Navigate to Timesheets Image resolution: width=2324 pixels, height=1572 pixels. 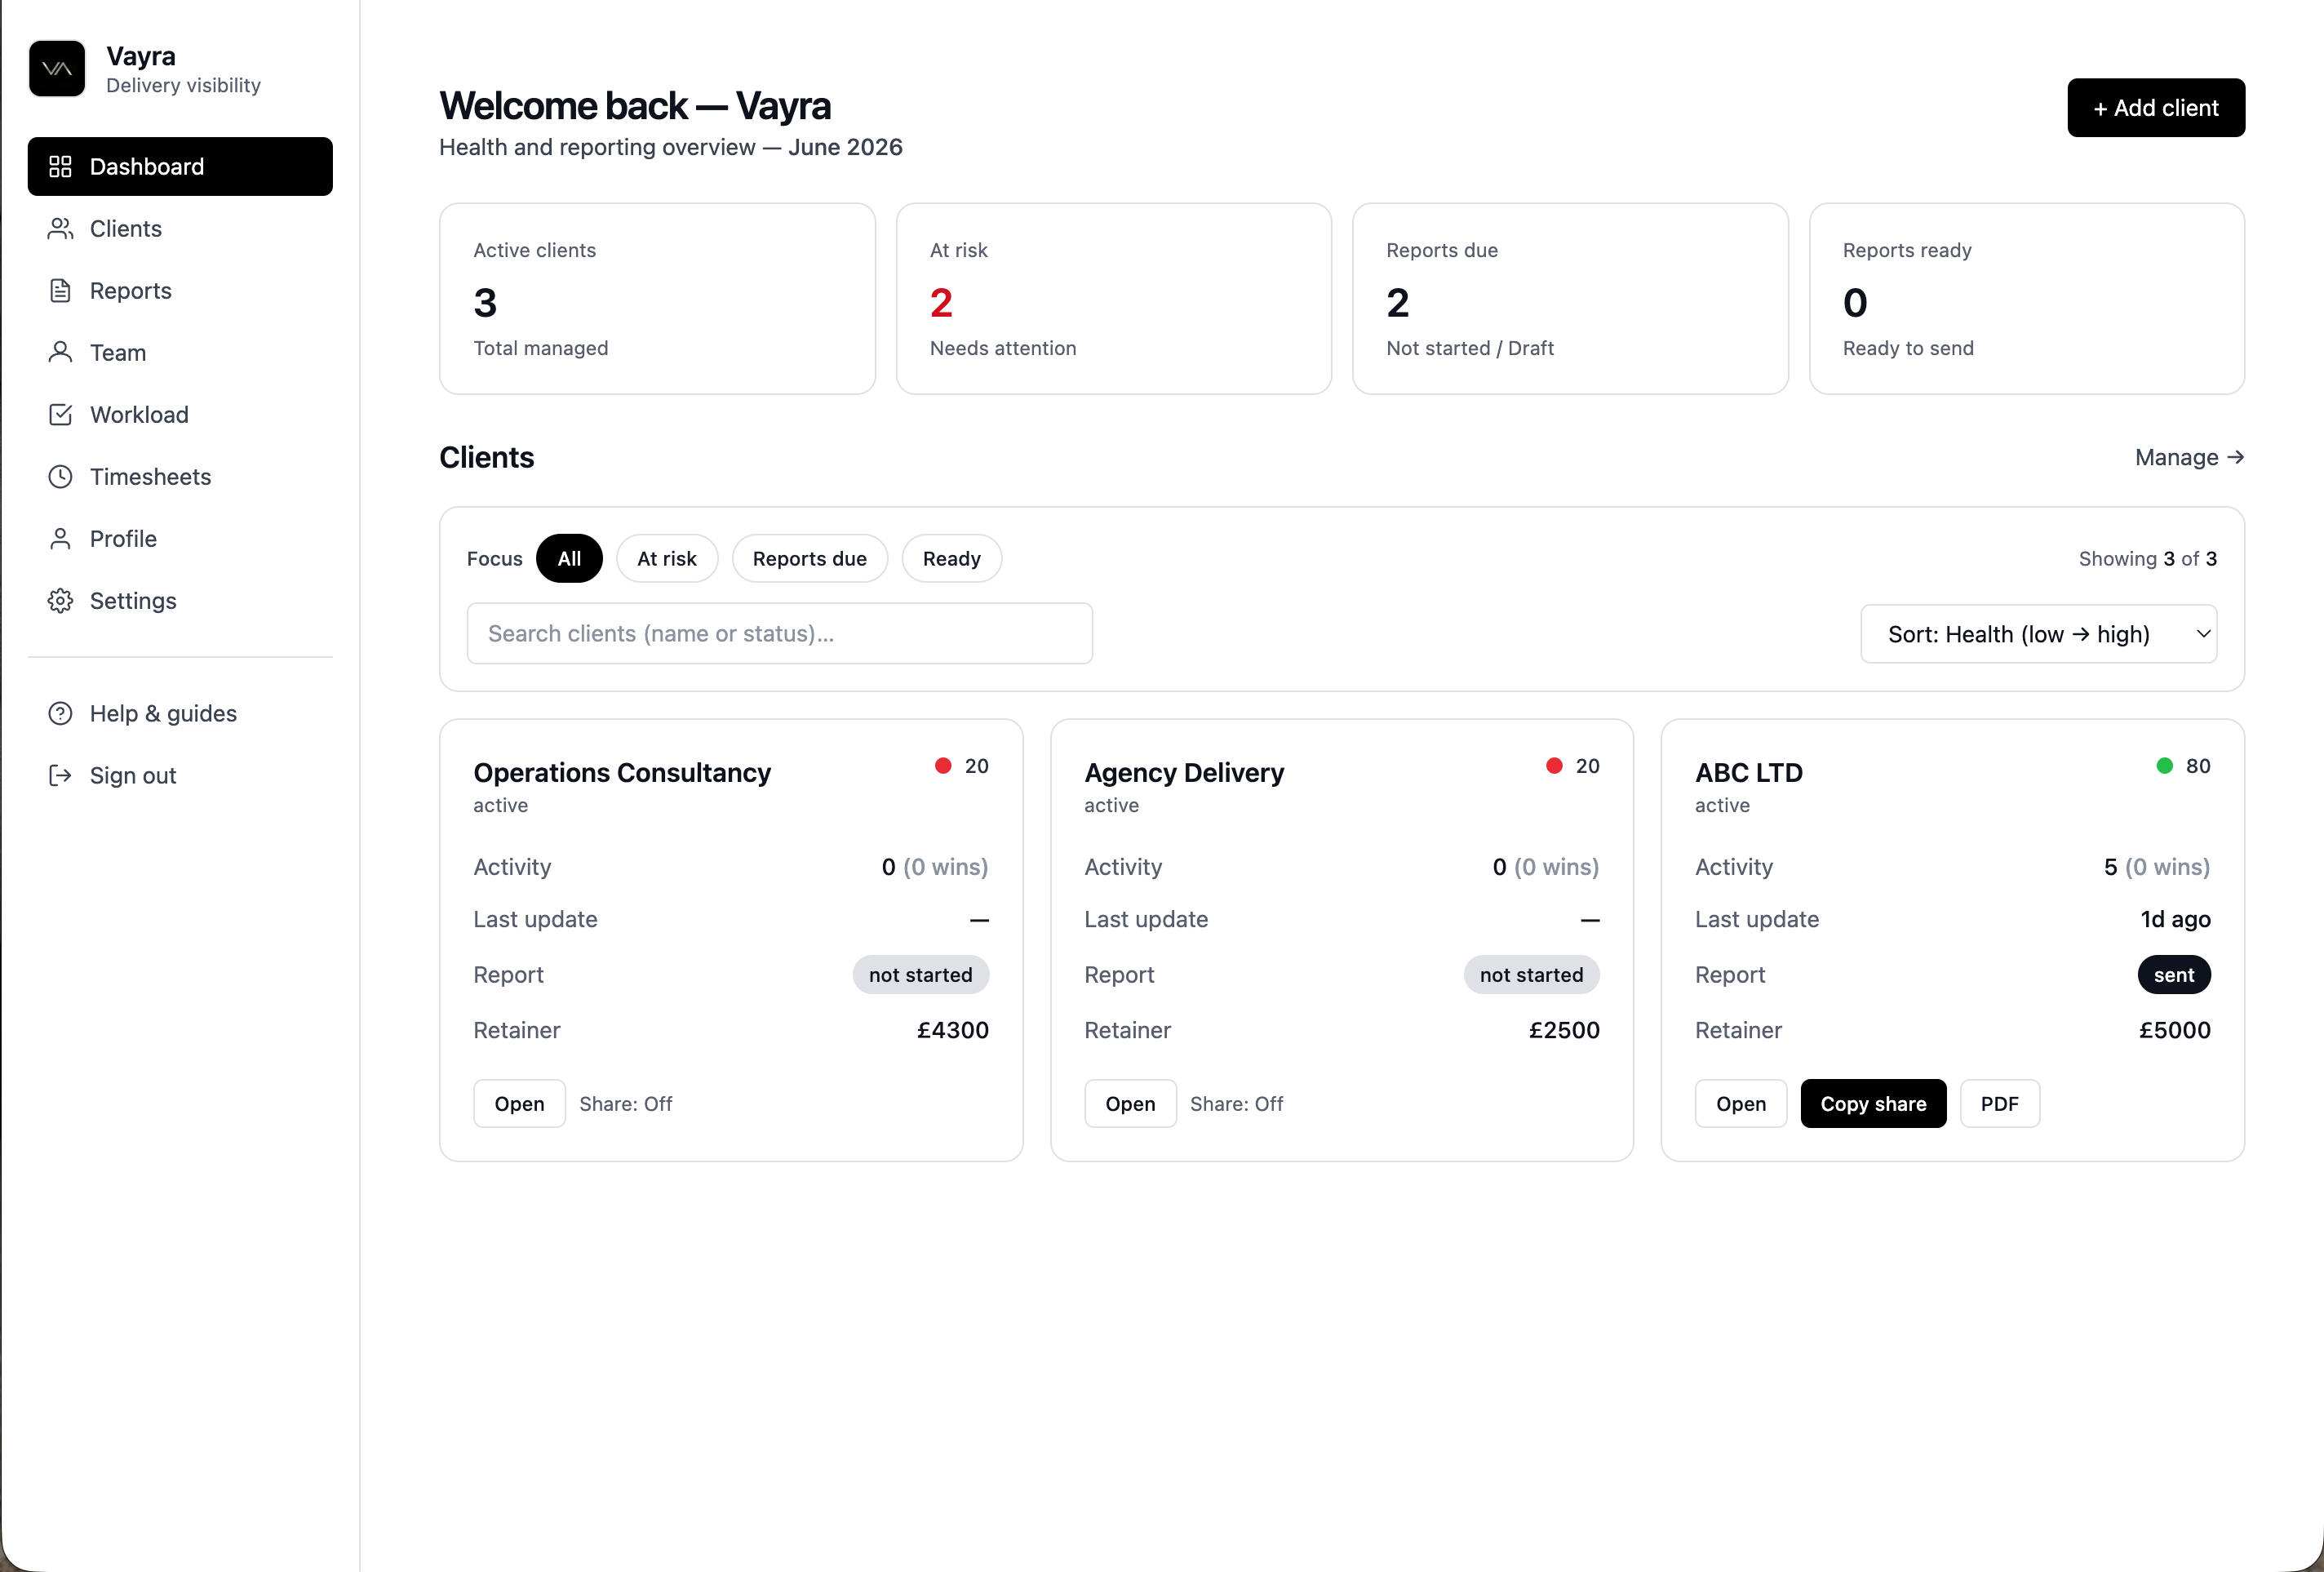click(x=180, y=477)
